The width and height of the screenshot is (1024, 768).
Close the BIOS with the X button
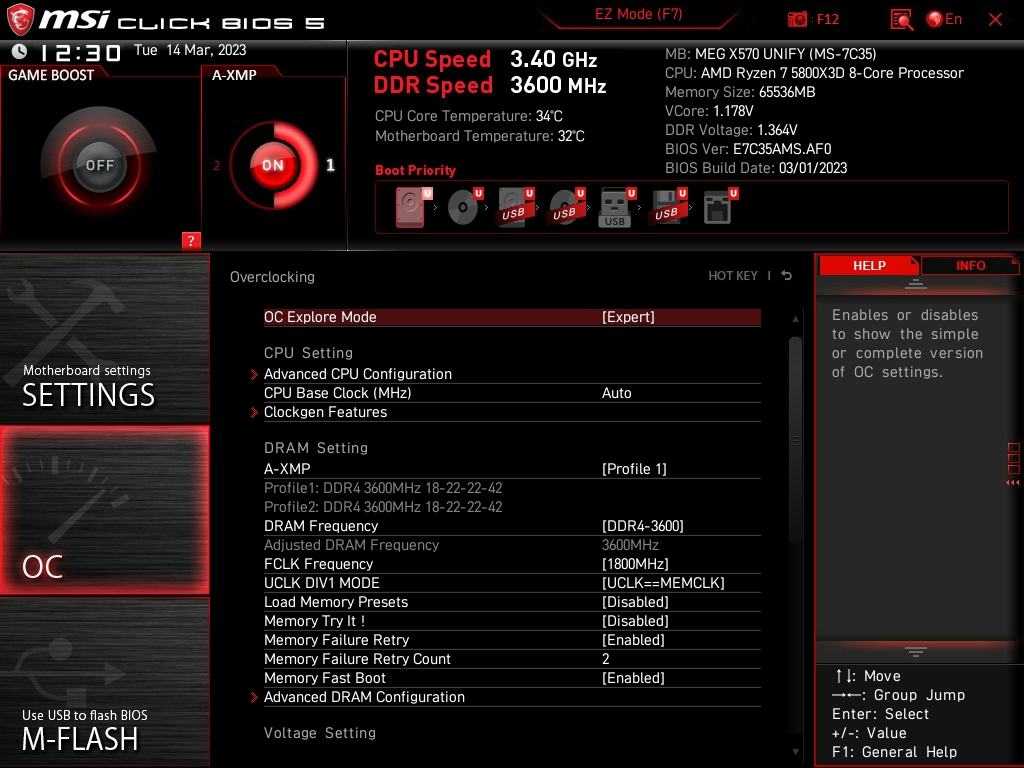point(995,20)
